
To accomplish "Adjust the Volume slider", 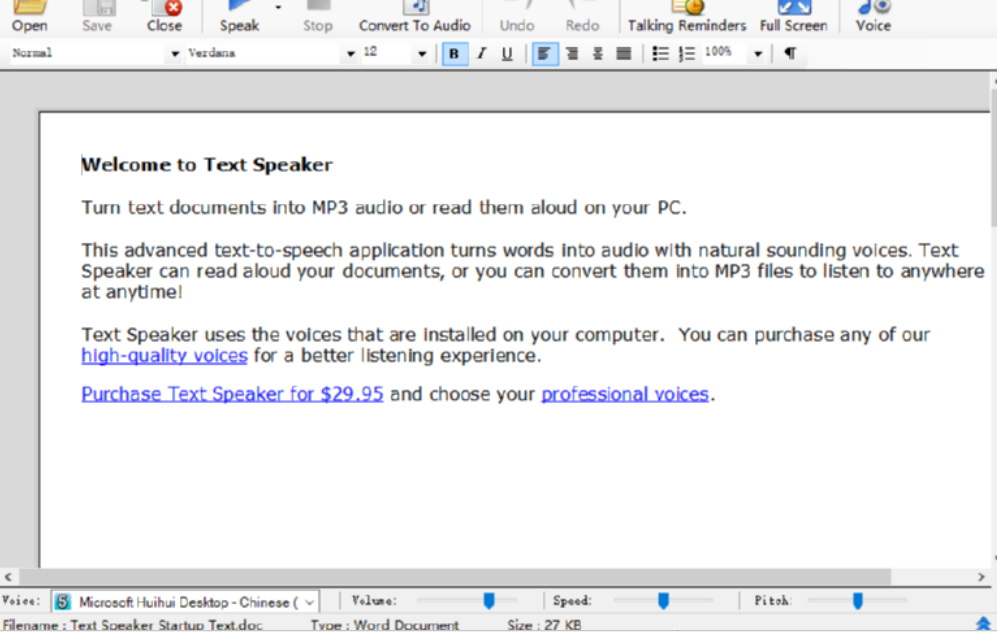I will coord(488,600).
